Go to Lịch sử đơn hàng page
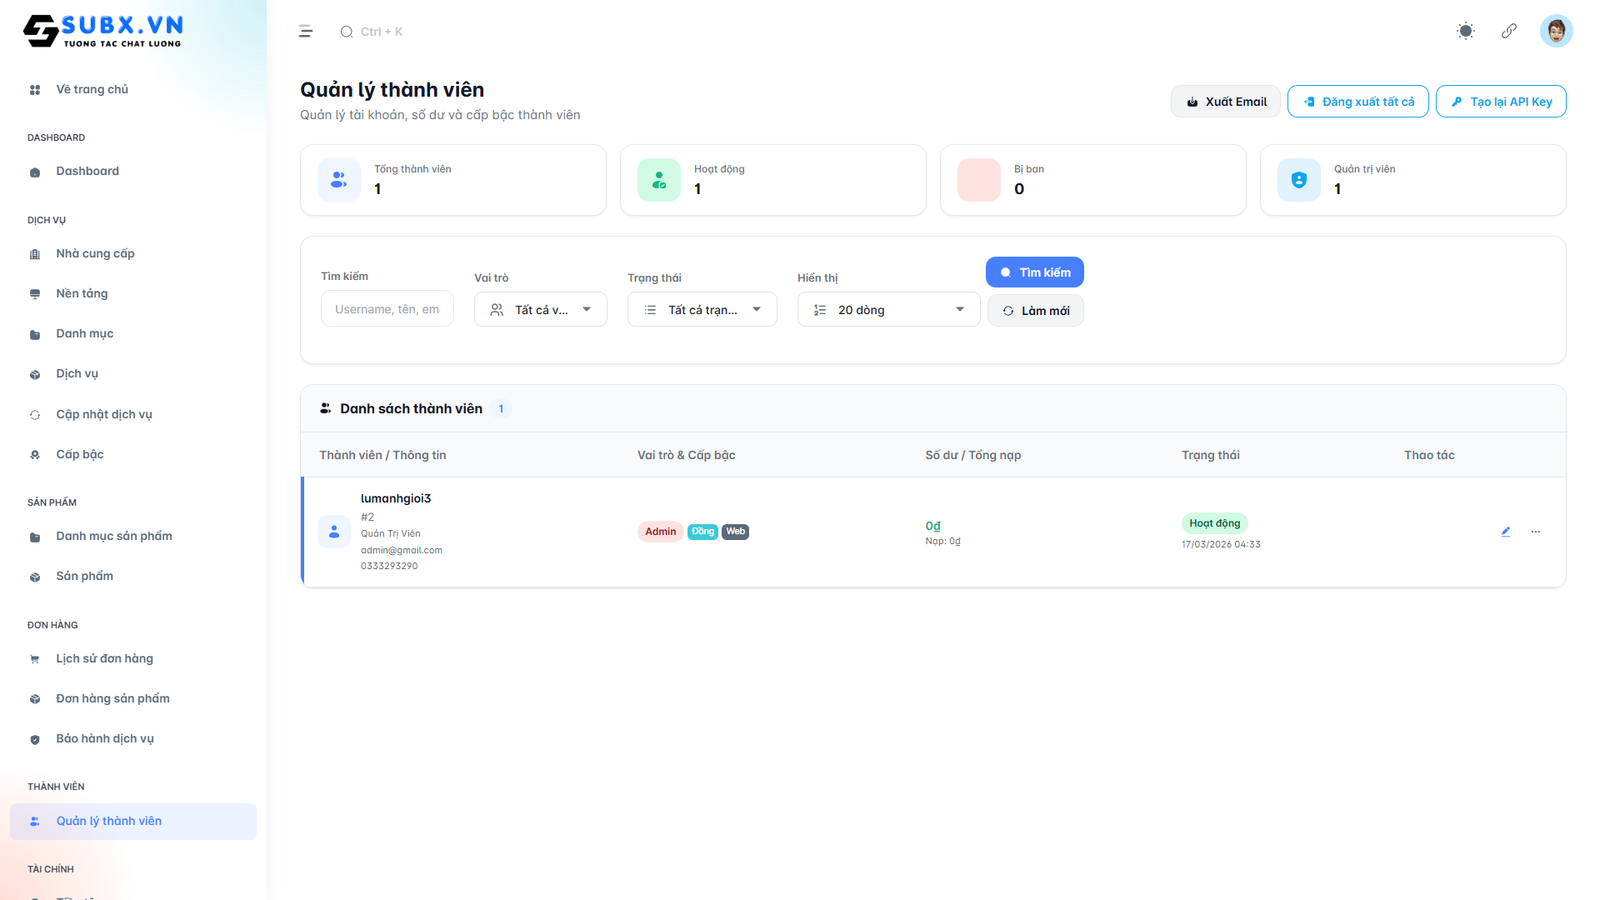The image size is (1600, 900). pos(104,659)
